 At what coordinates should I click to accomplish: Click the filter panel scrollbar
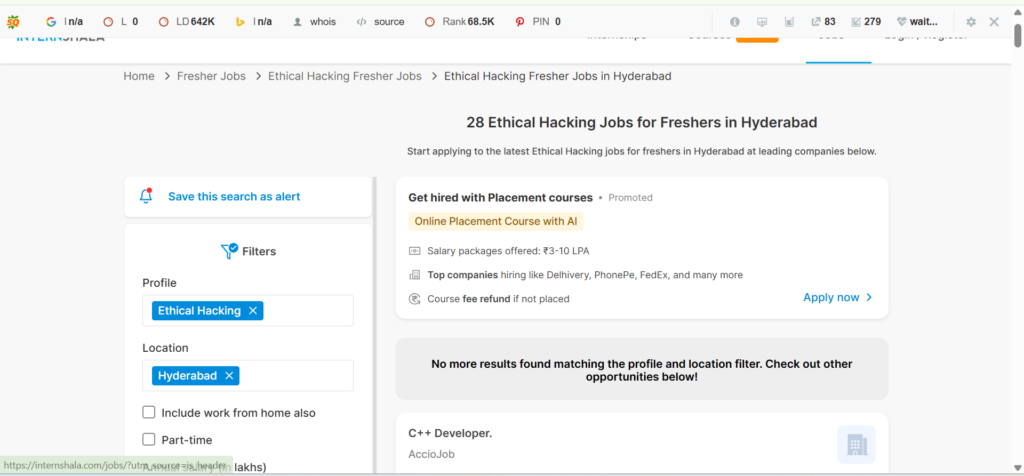point(374,325)
